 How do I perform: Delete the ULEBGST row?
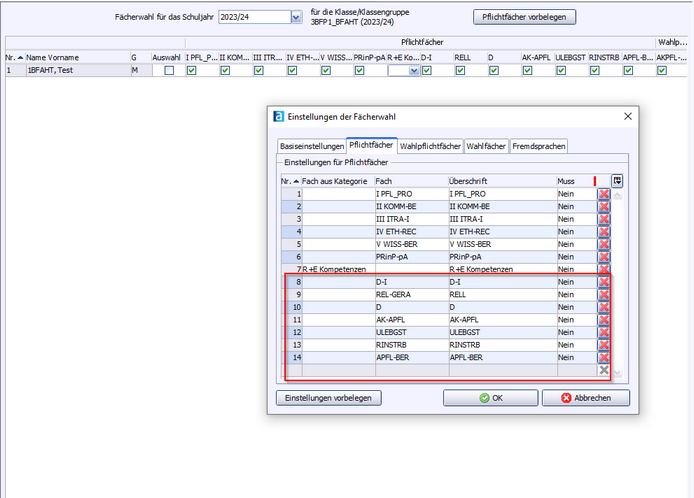pyautogui.click(x=603, y=333)
